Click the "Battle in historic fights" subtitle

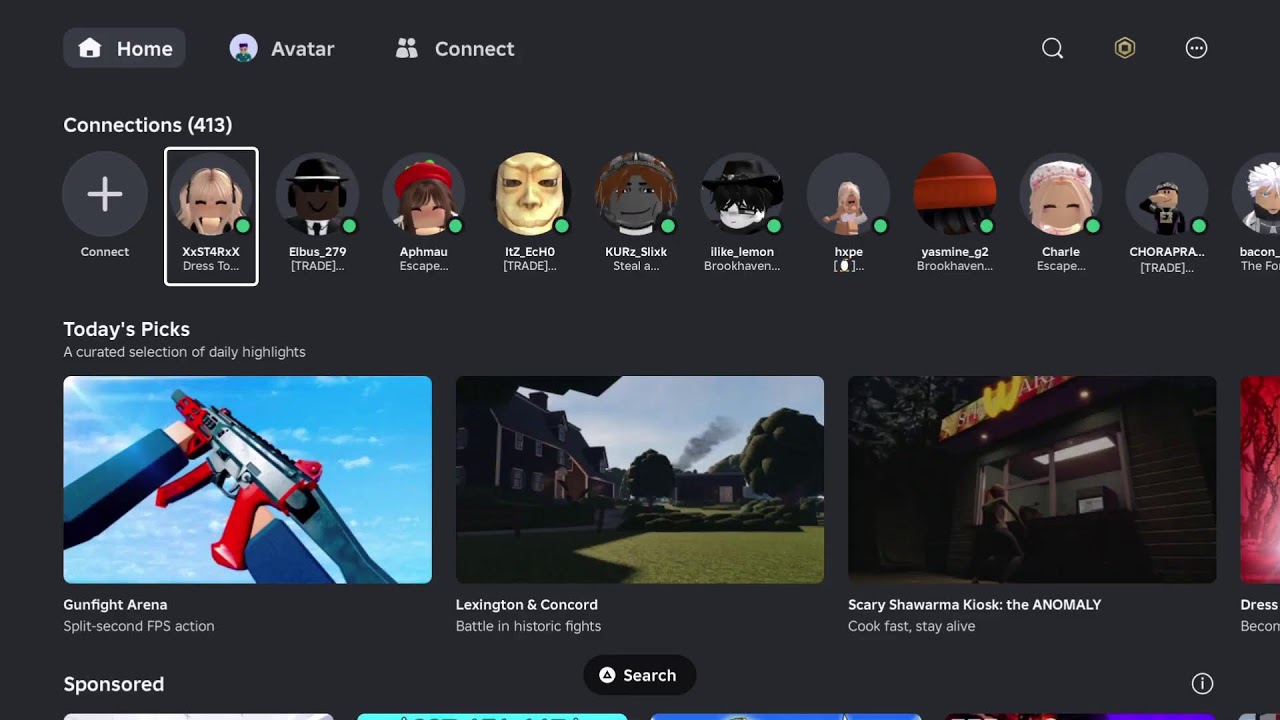tap(528, 626)
